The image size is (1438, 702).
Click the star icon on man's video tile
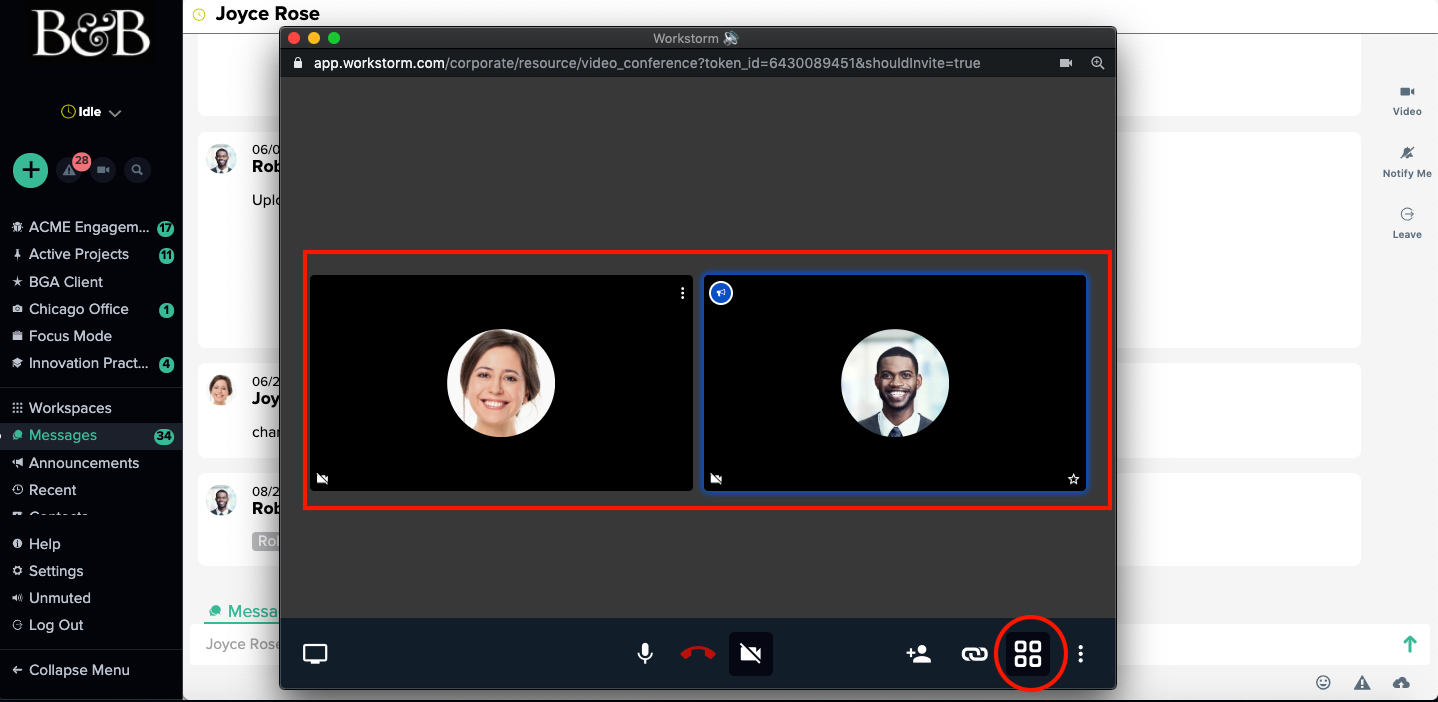click(x=1074, y=479)
